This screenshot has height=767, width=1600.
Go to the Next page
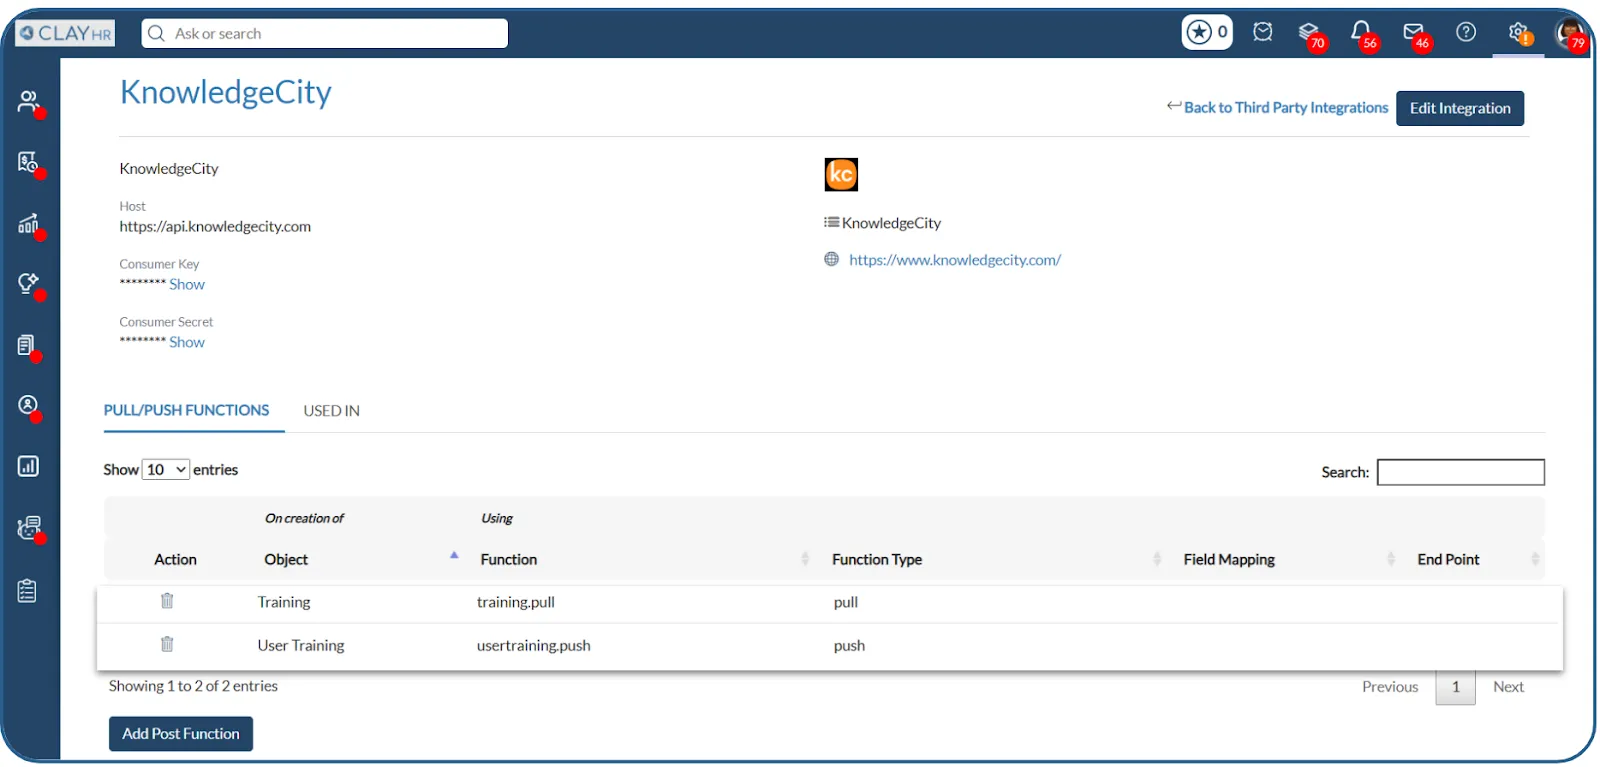[x=1508, y=686]
